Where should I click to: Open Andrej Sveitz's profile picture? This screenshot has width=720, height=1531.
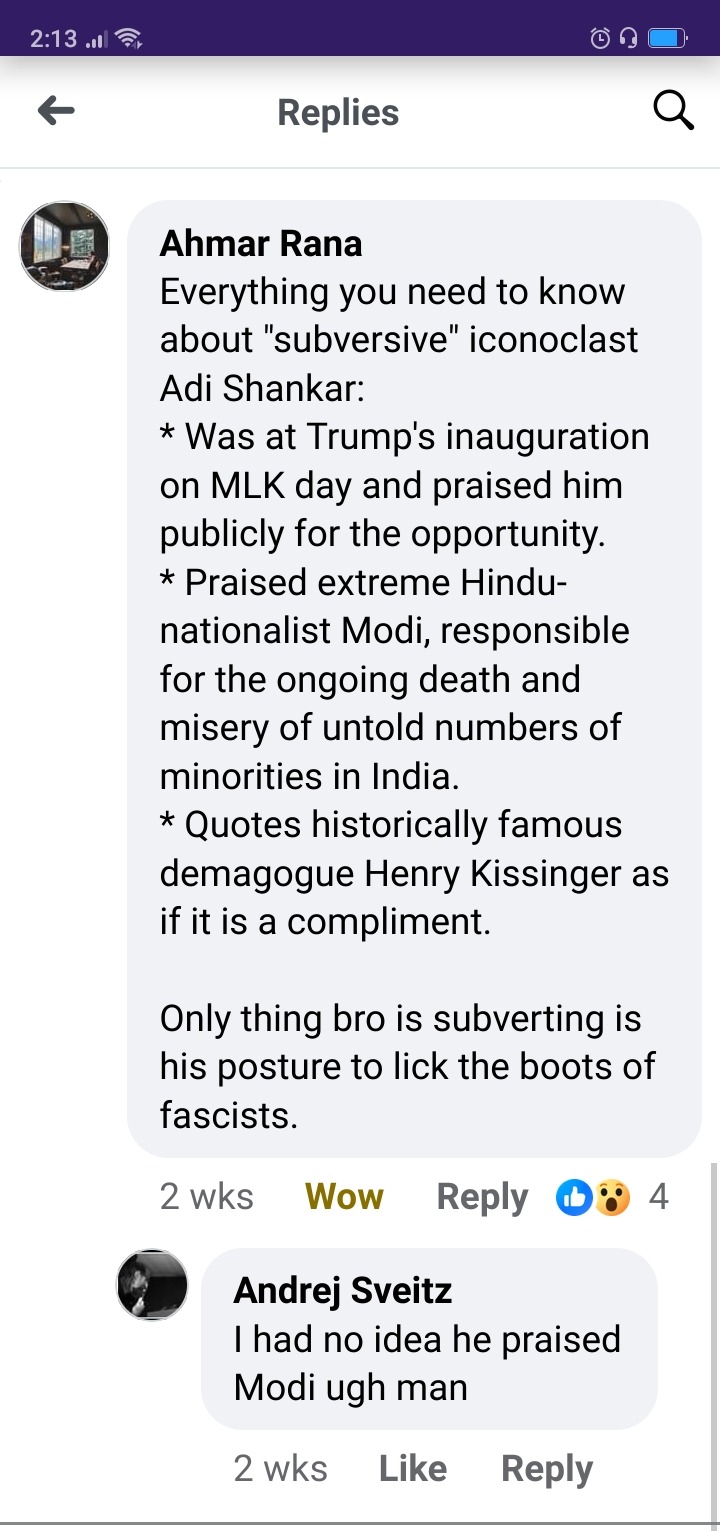pyautogui.click(x=152, y=1284)
